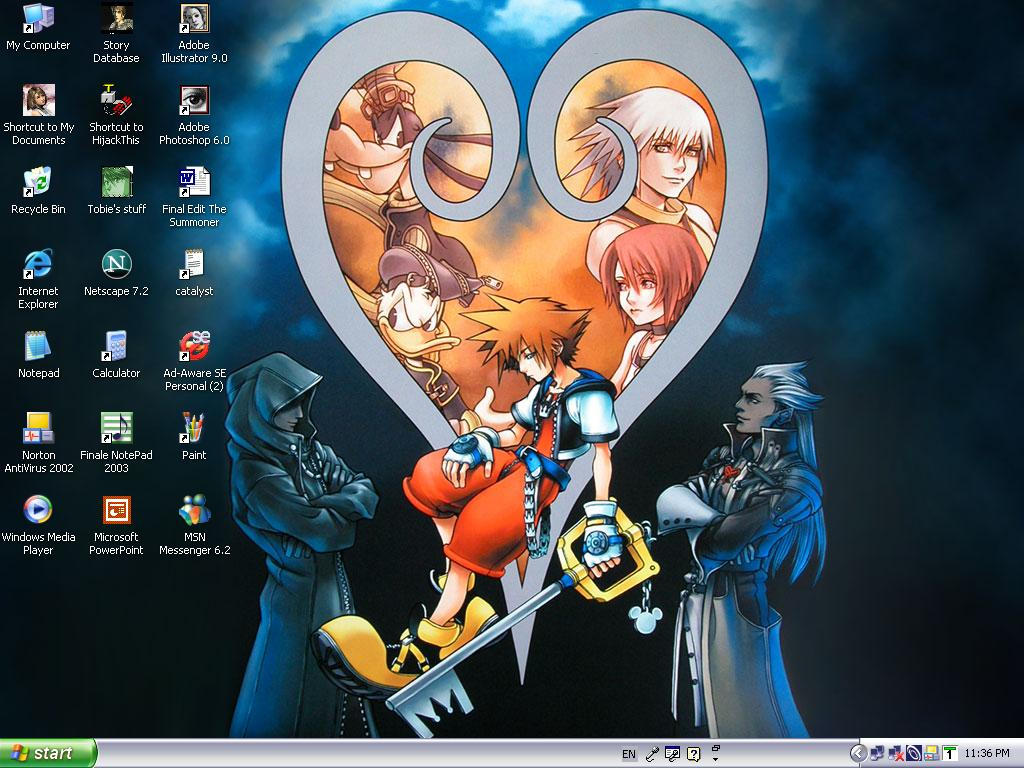
Task: Select the Microsoft PowerPoint icon
Action: click(116, 525)
